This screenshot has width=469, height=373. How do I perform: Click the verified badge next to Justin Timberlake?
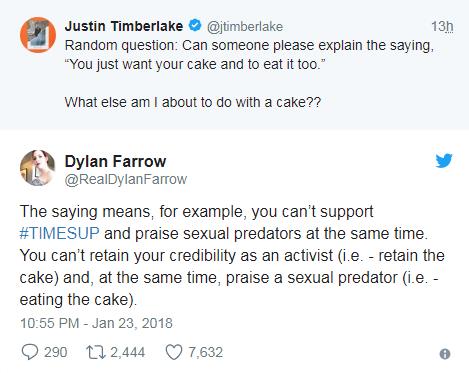tap(195, 26)
